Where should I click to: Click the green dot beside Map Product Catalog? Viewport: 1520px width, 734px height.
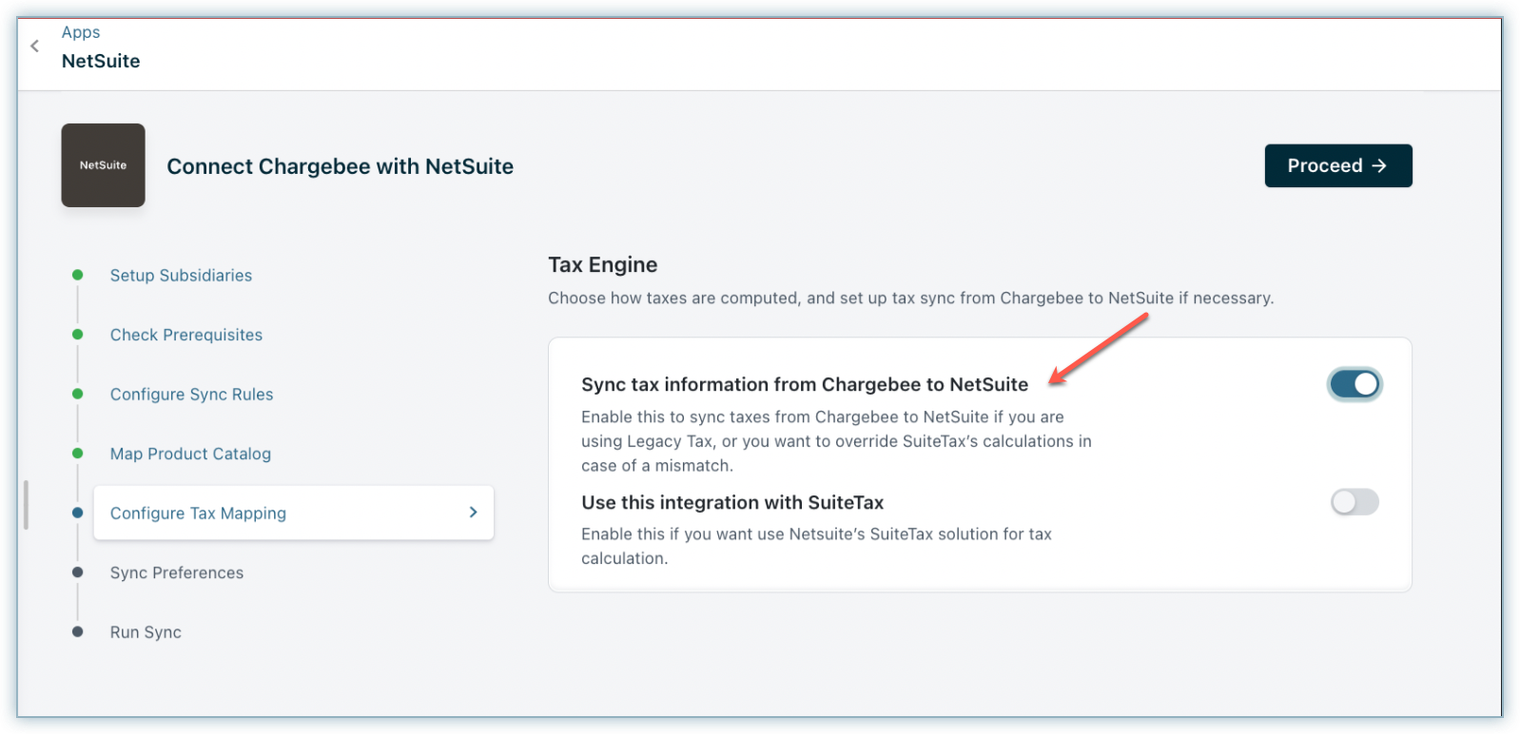click(78, 454)
